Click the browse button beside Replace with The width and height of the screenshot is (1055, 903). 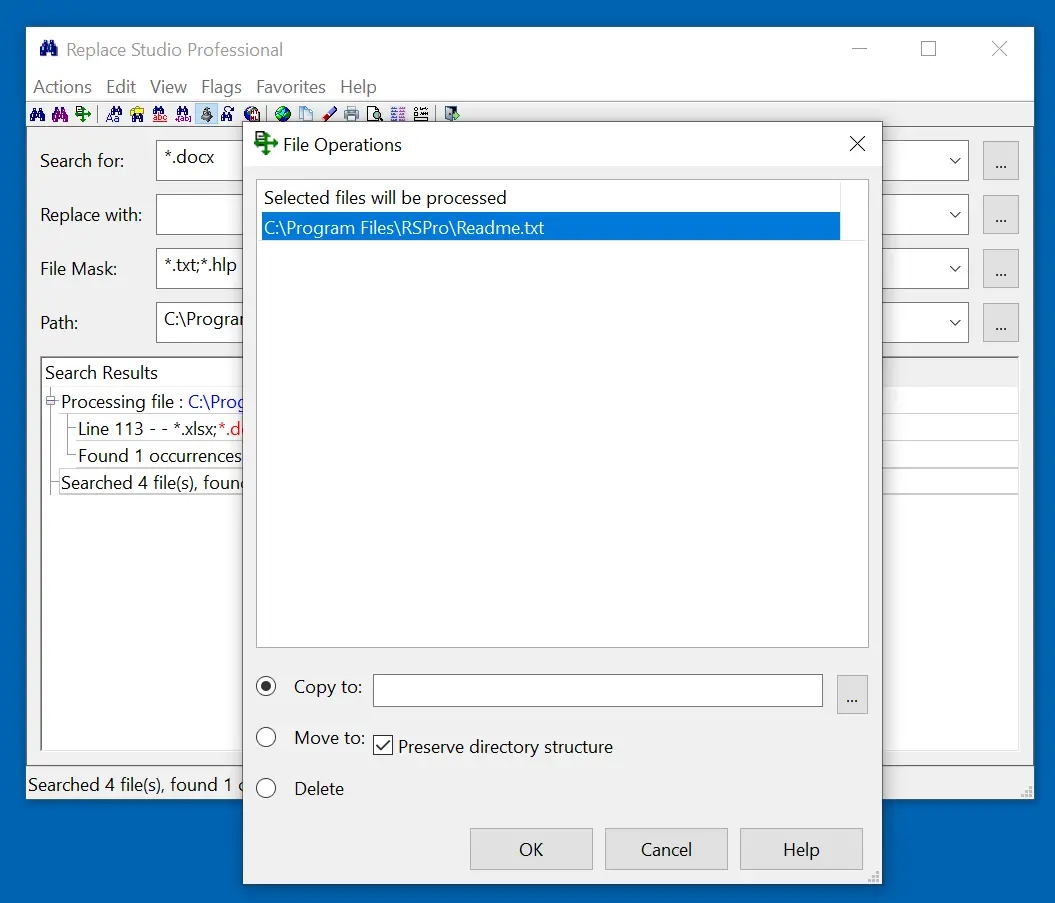point(1001,215)
